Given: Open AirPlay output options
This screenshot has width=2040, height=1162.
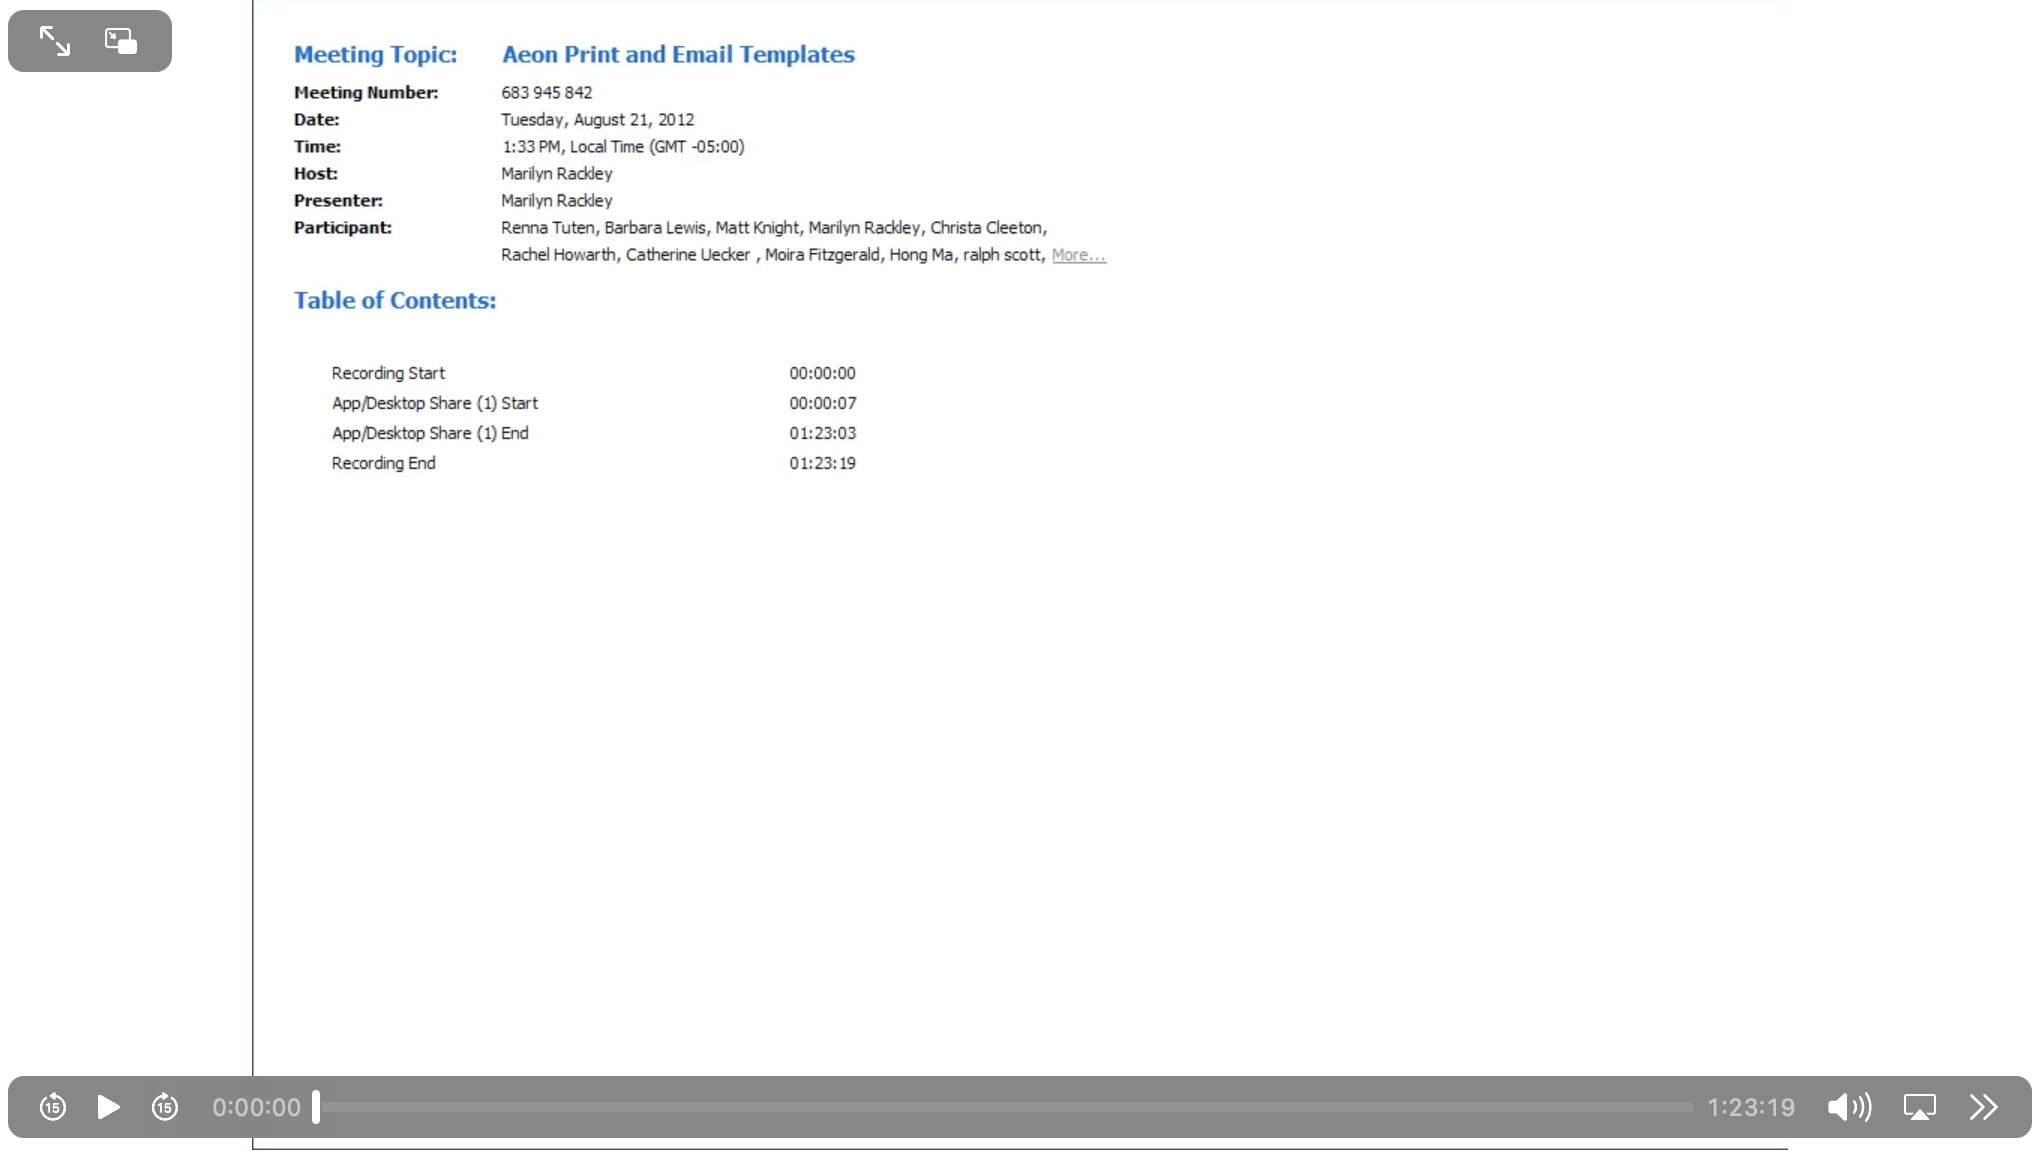Looking at the screenshot, I should tap(1919, 1107).
